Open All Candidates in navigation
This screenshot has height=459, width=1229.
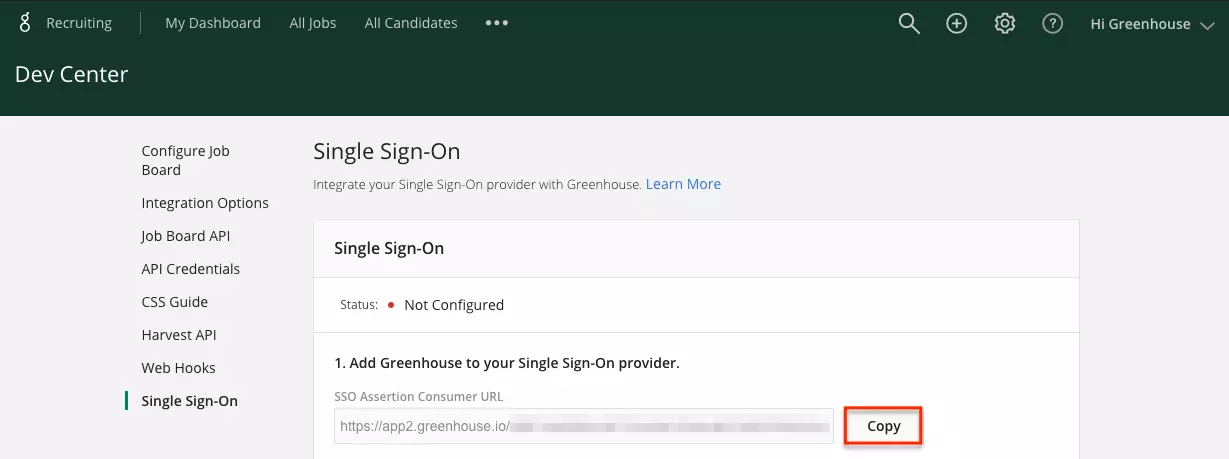tap(411, 23)
